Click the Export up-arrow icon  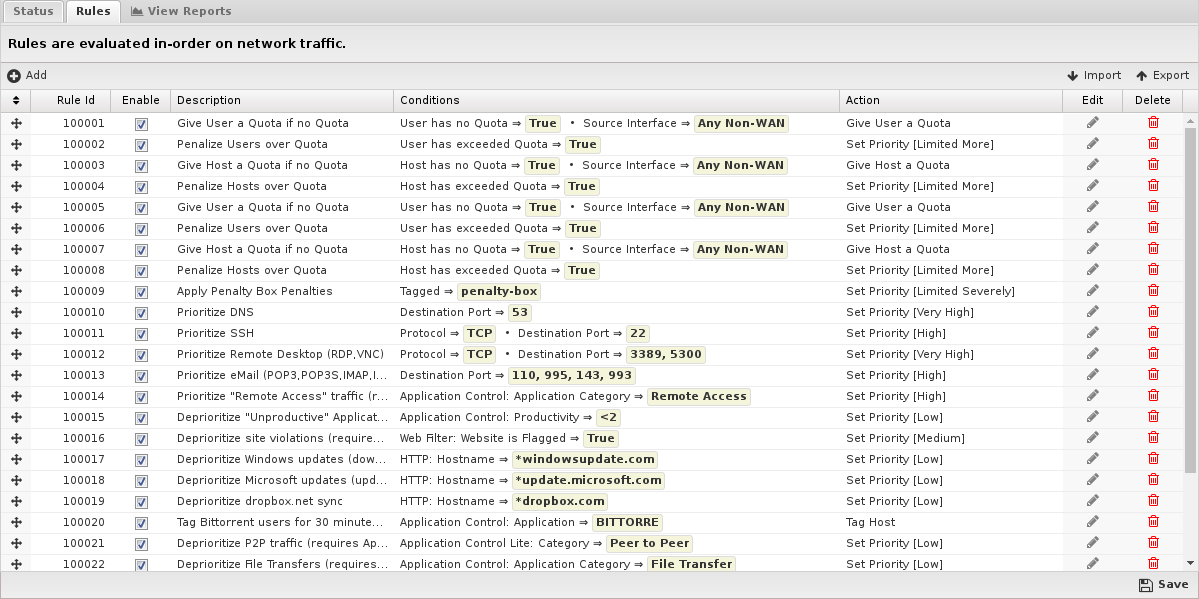[1142, 76]
